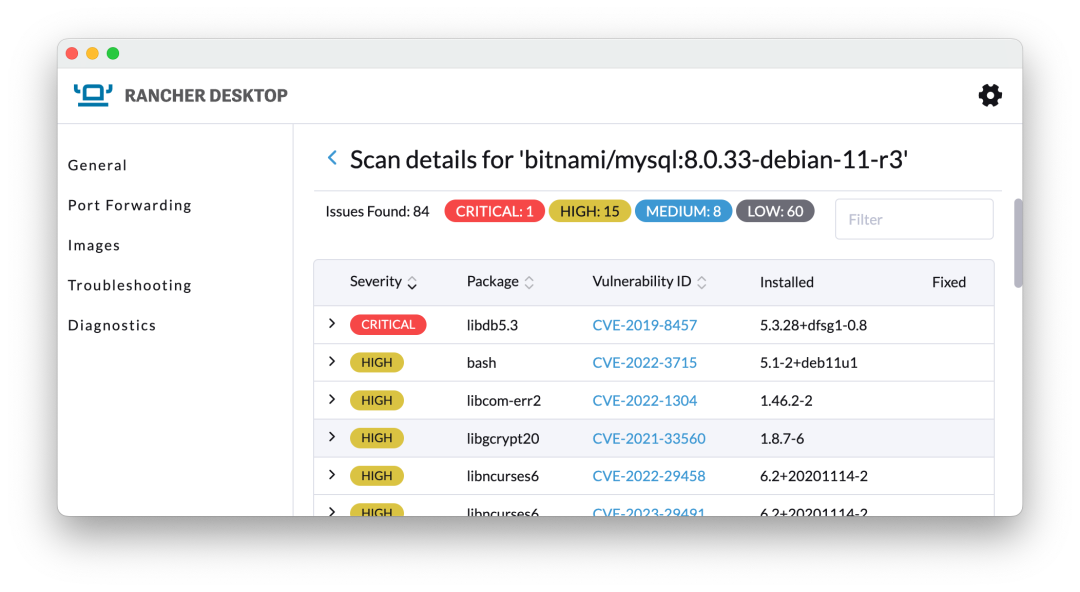Click the Rancher Desktop logo icon

(93, 94)
